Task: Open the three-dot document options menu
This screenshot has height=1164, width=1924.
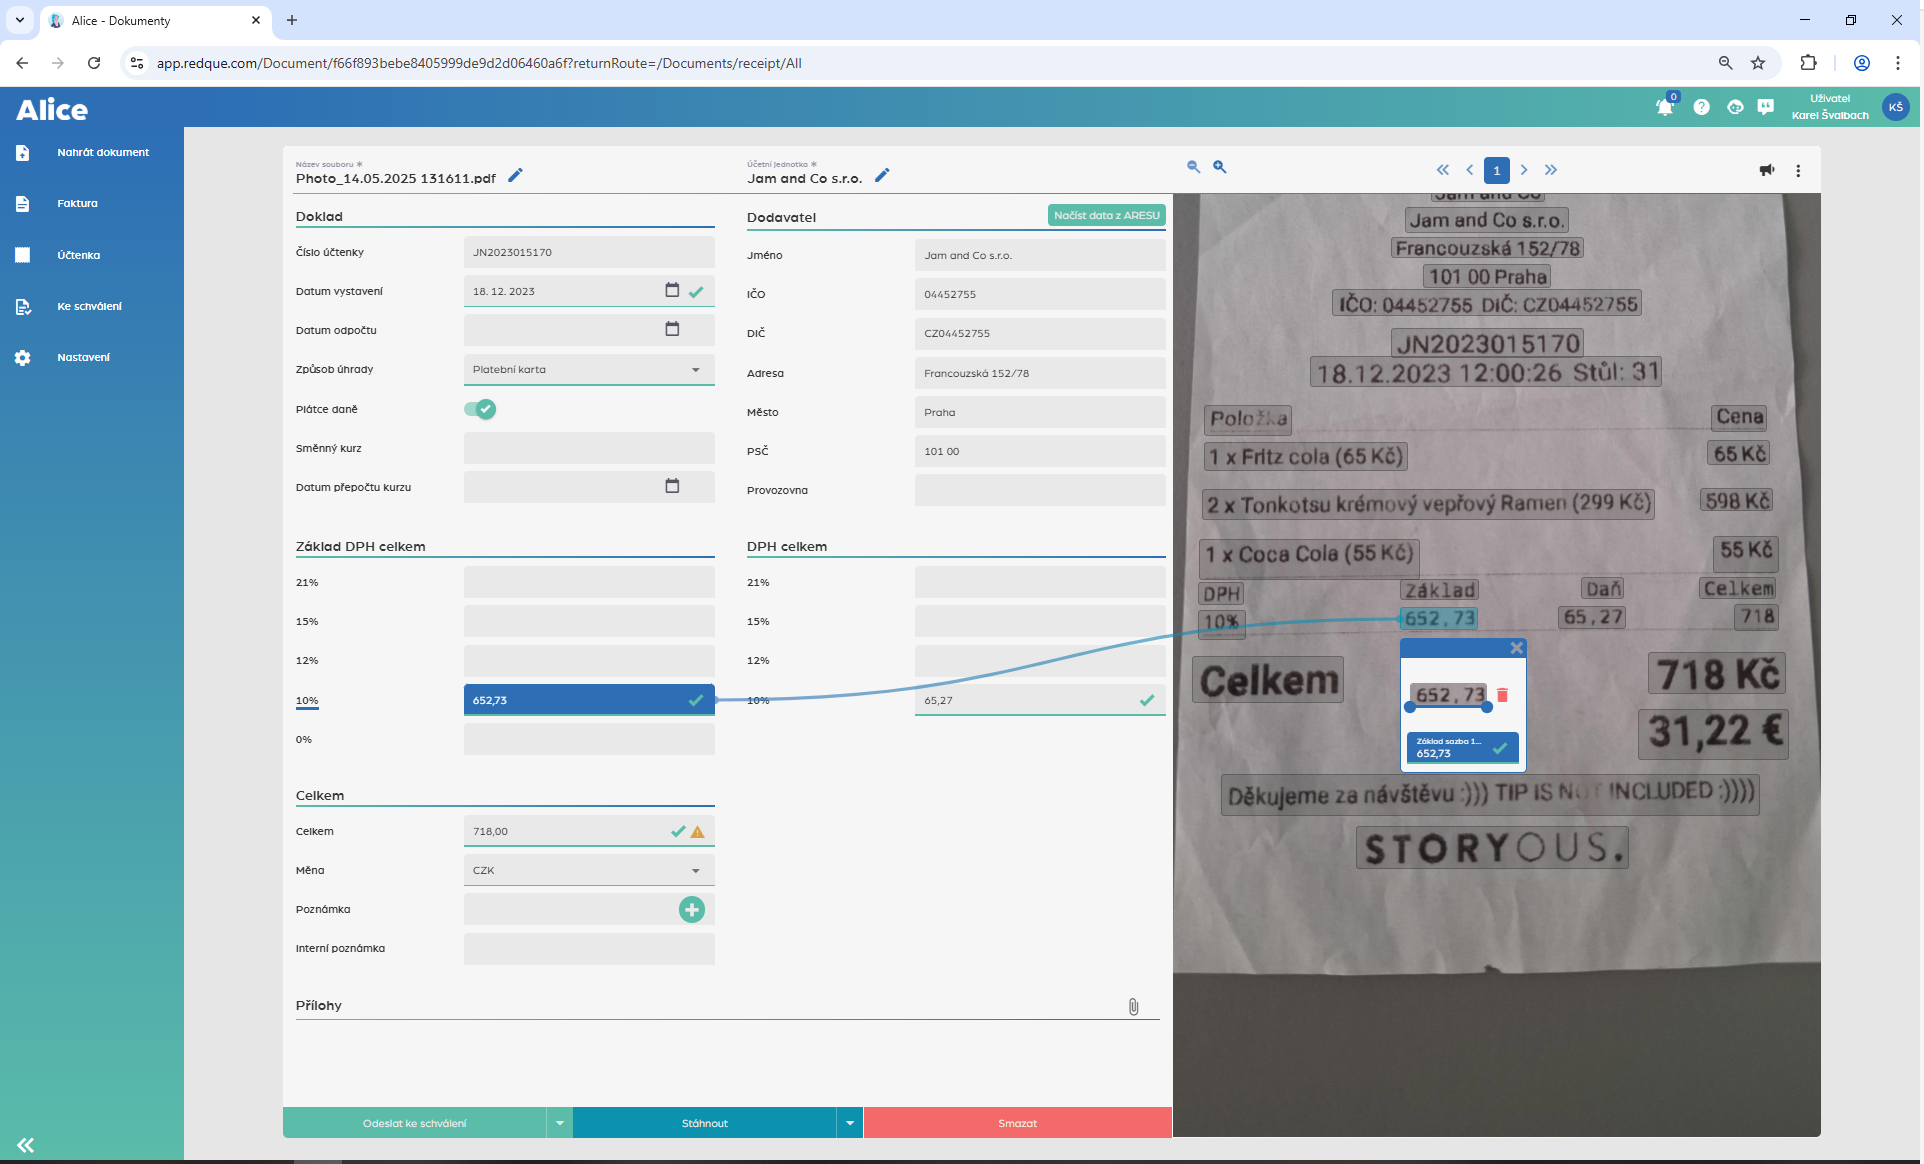Action: (1798, 170)
